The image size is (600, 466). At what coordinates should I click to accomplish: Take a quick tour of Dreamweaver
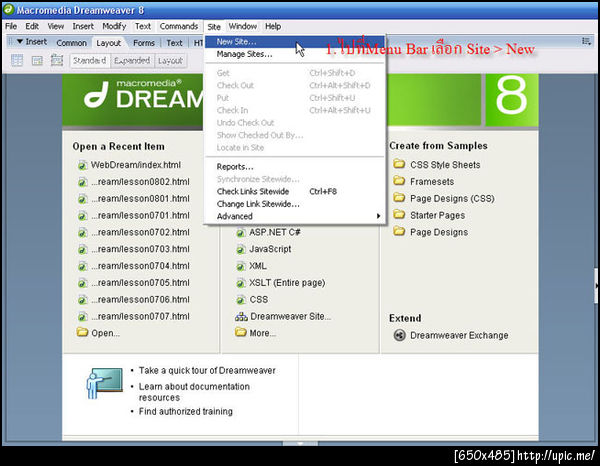click(207, 370)
